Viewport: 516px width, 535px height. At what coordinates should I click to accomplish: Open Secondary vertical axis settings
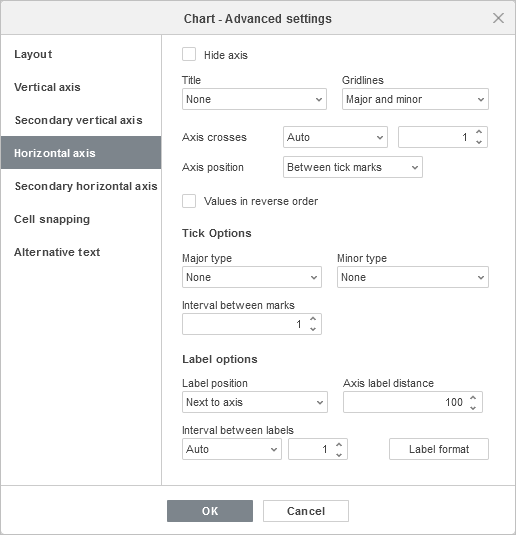pyautogui.click(x=81, y=120)
